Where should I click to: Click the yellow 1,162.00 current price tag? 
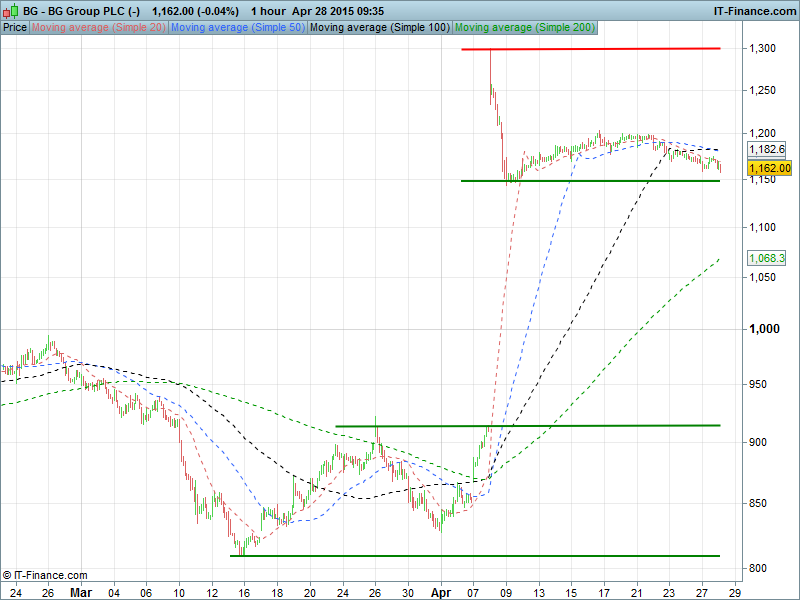(770, 169)
